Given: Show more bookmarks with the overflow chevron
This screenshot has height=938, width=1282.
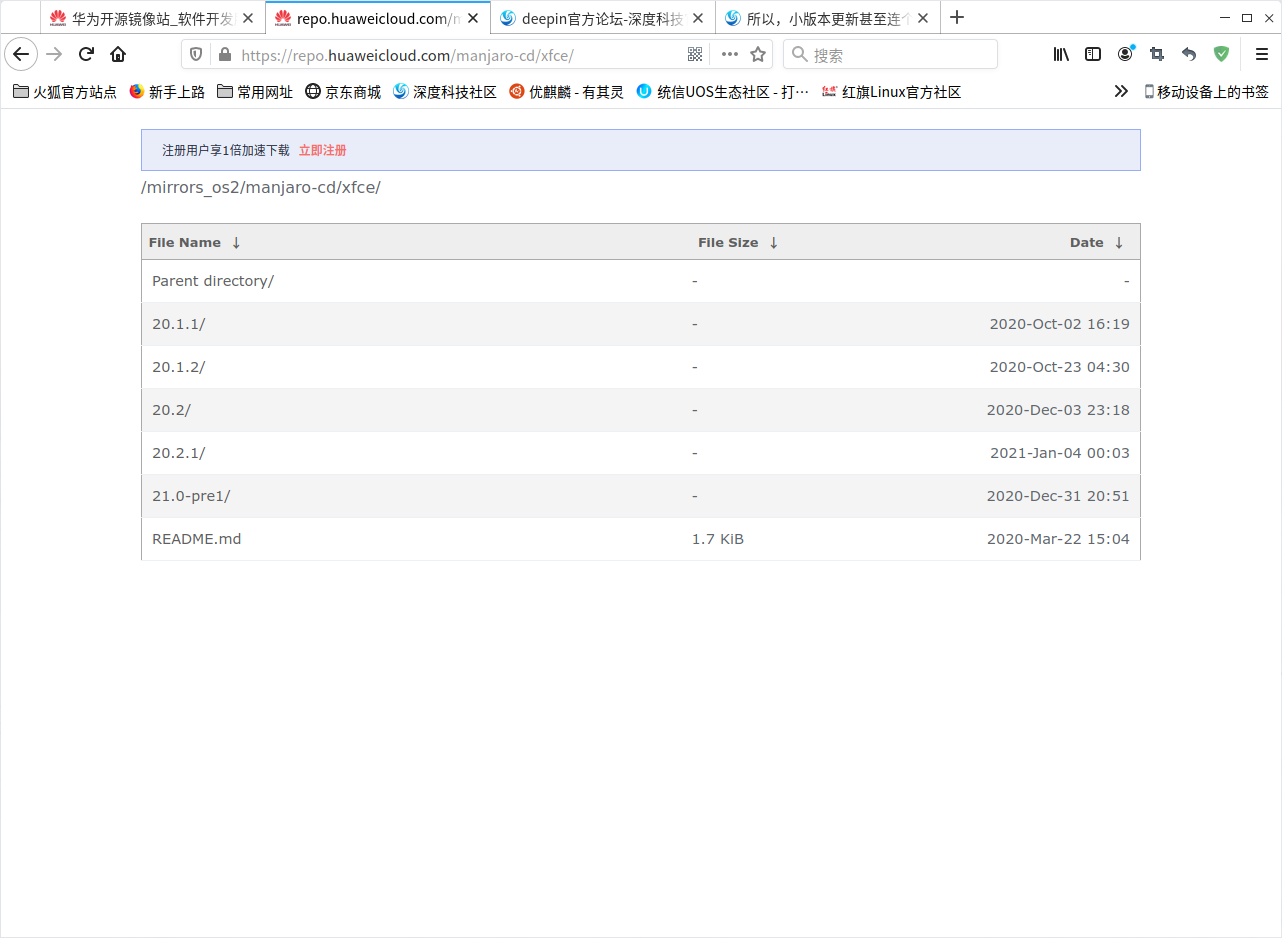Looking at the screenshot, I should [1121, 91].
